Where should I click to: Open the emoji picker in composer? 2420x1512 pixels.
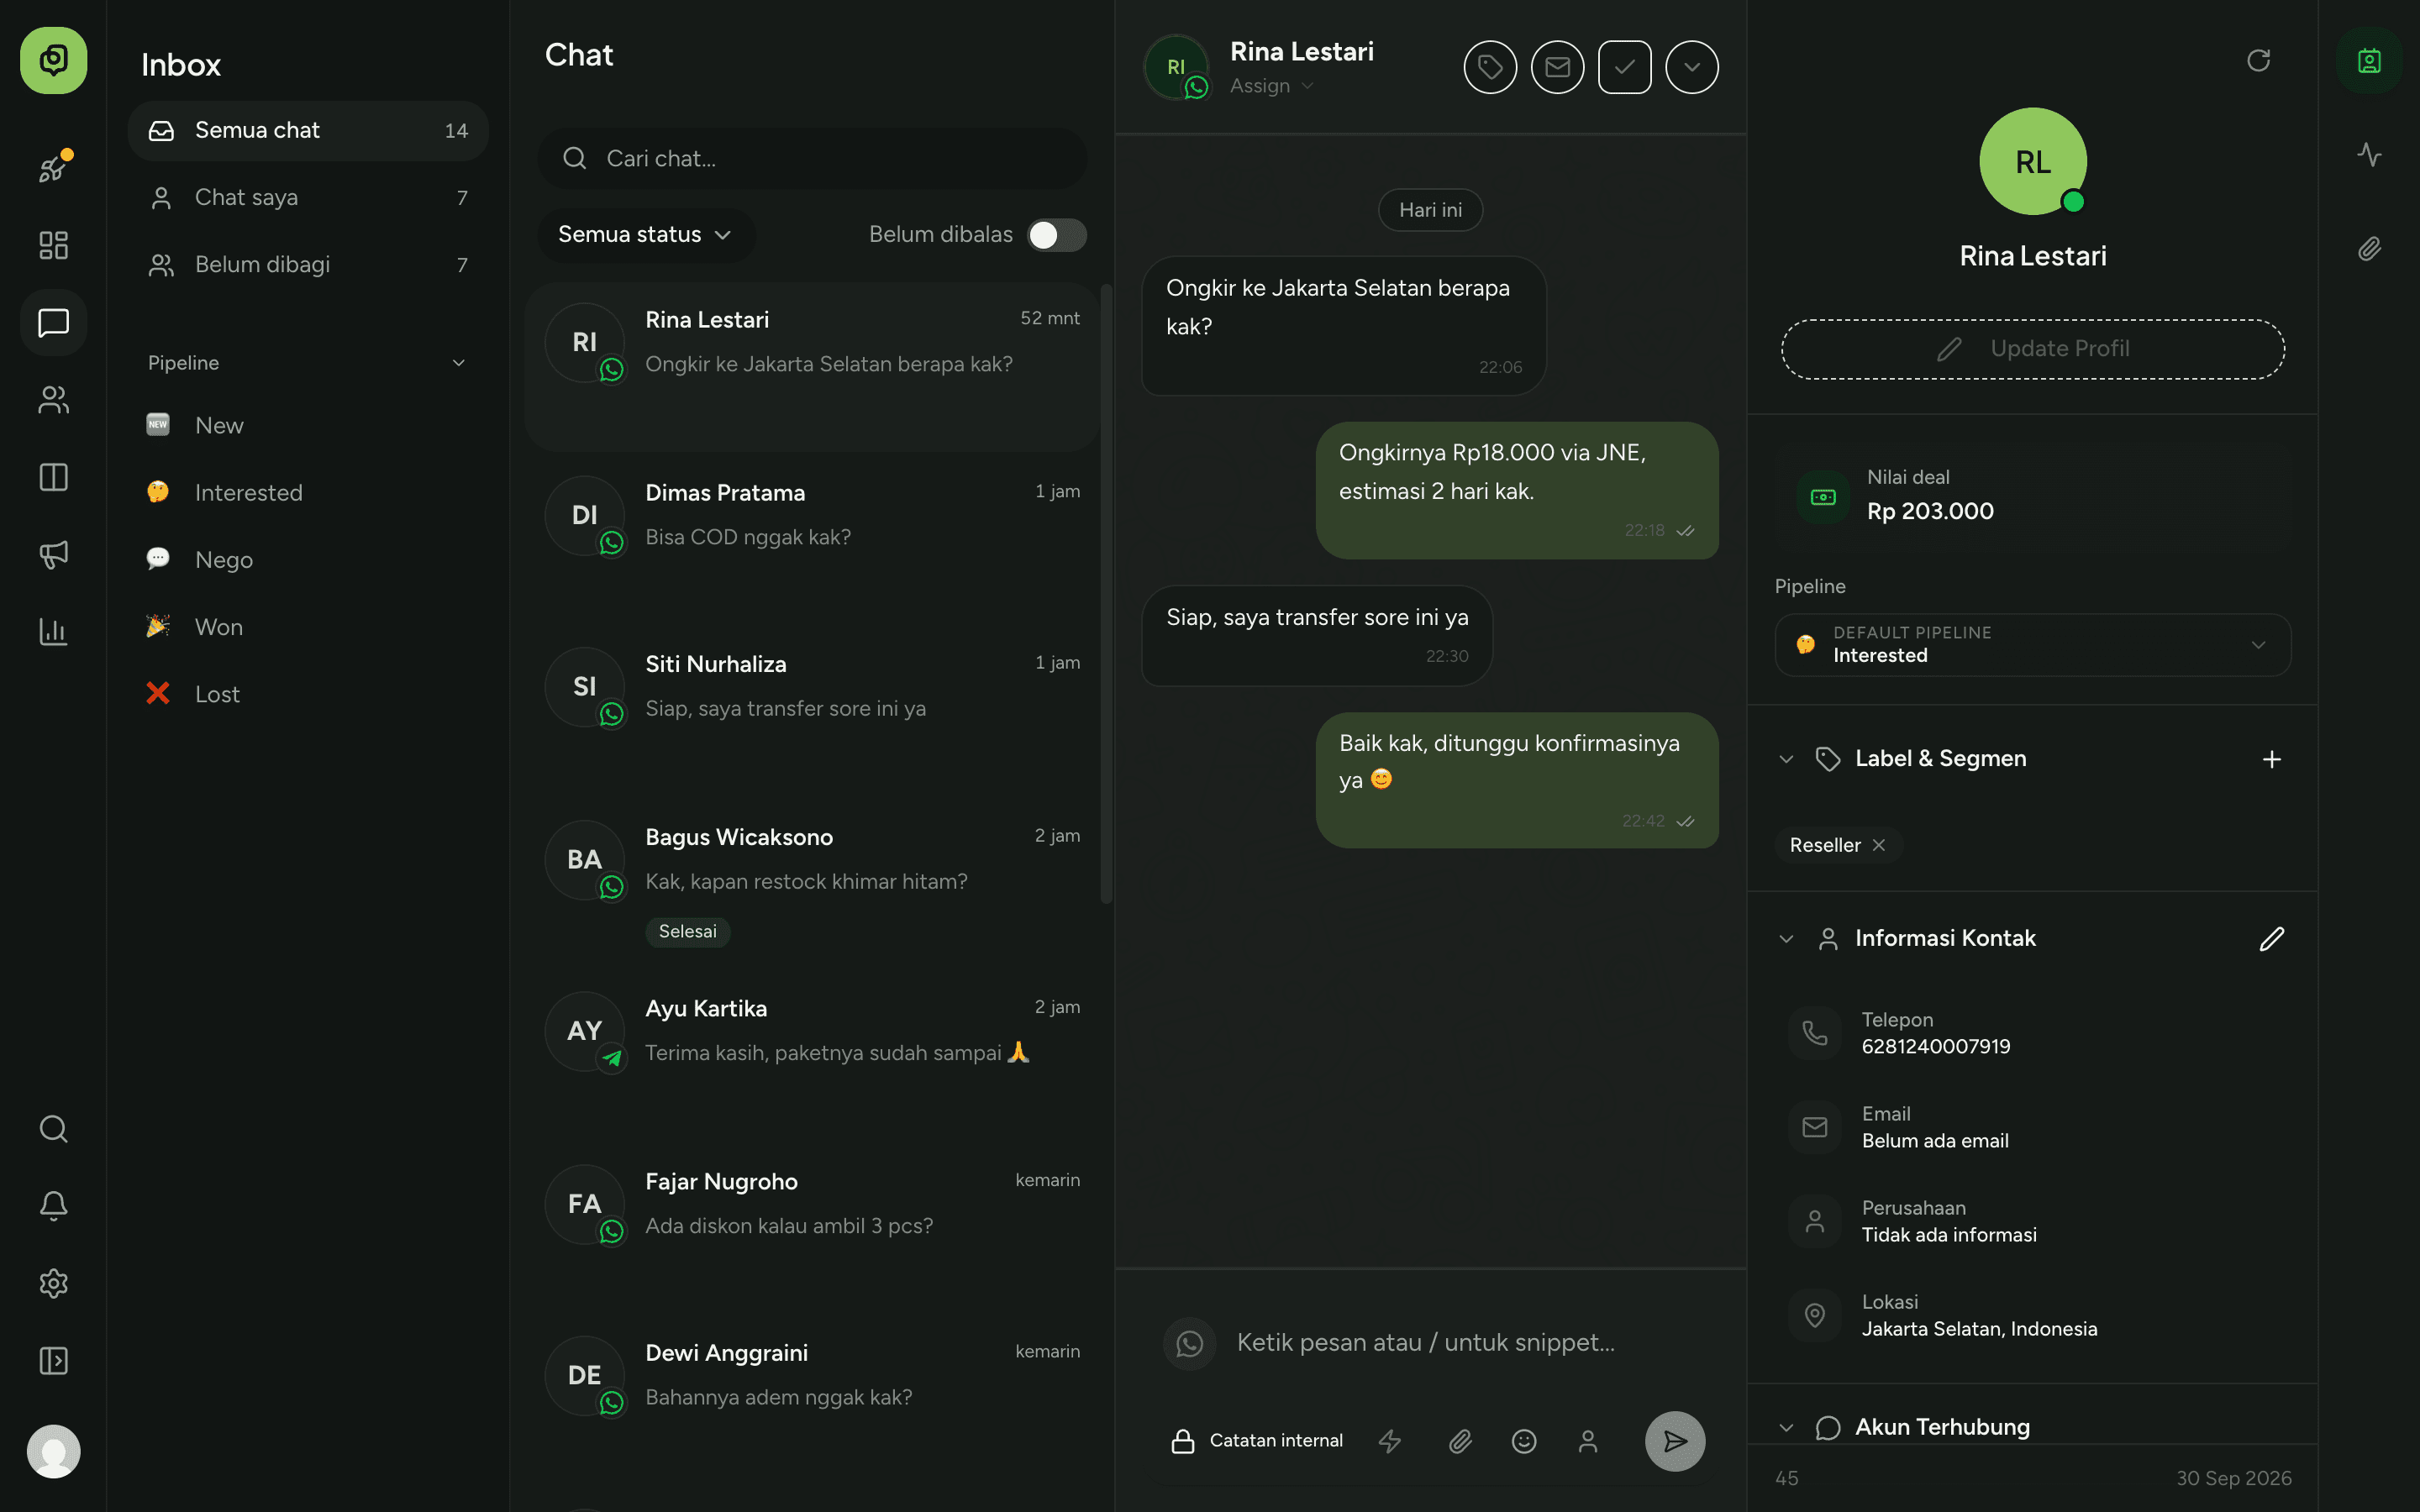(x=1524, y=1441)
